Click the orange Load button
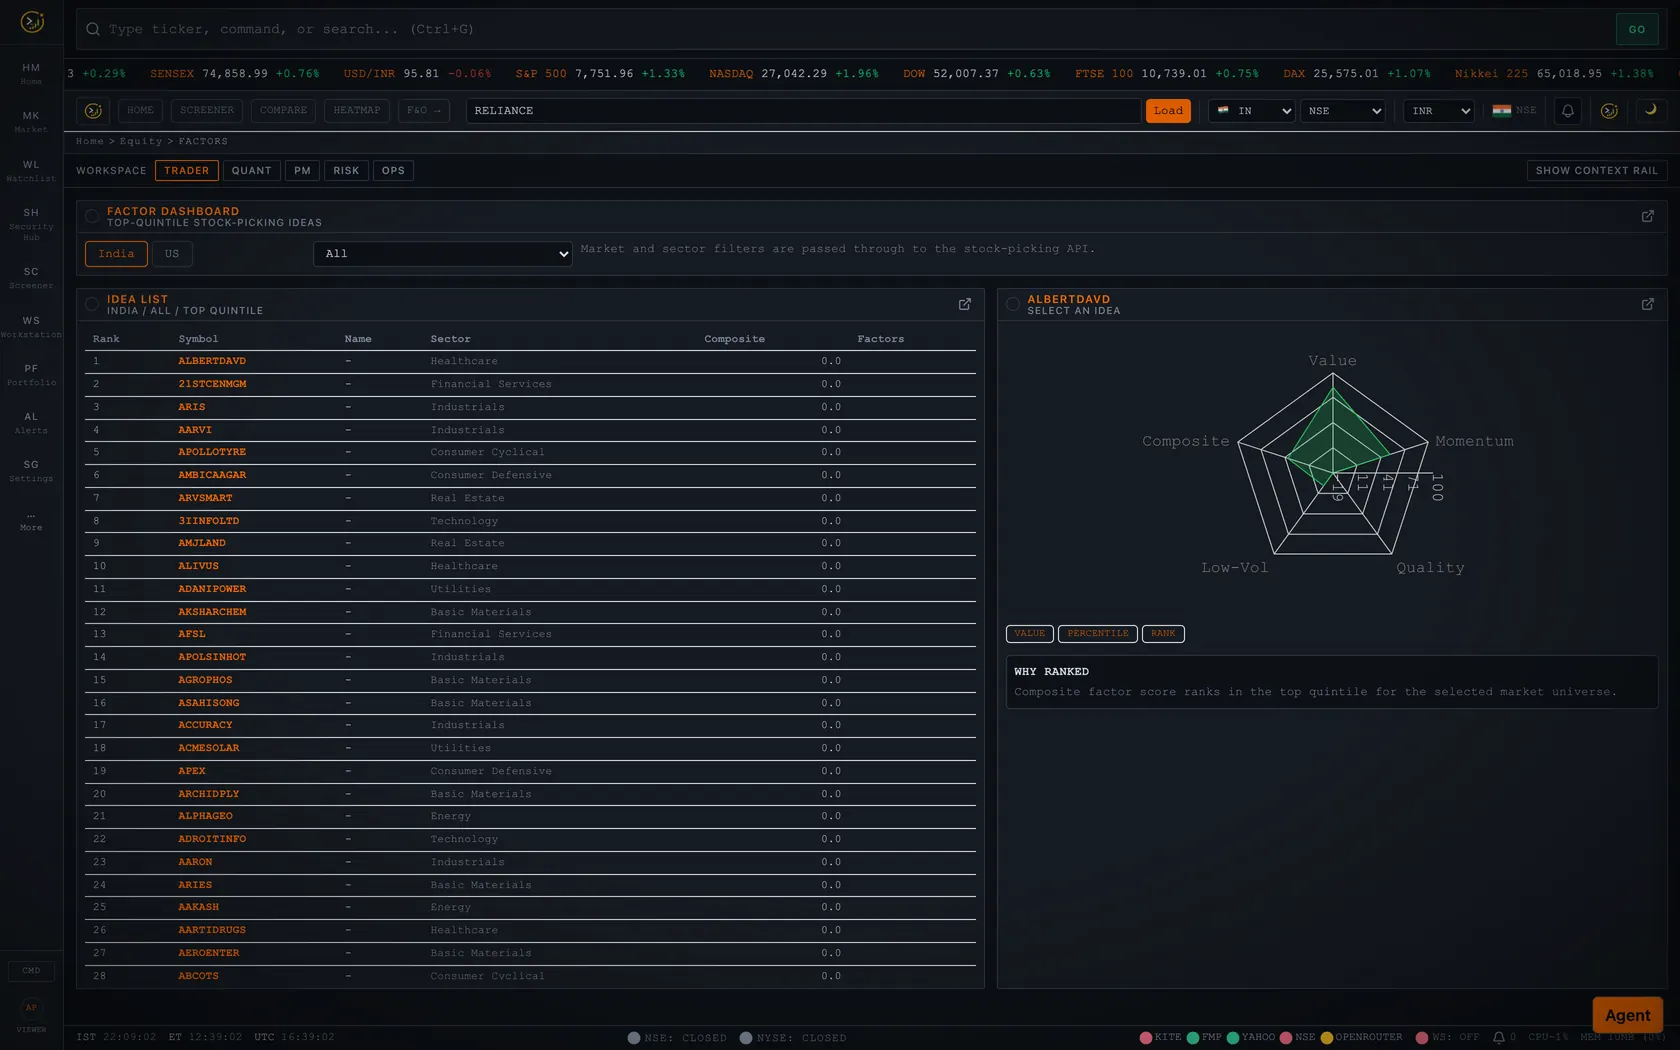Image resolution: width=1680 pixels, height=1050 pixels. point(1168,111)
